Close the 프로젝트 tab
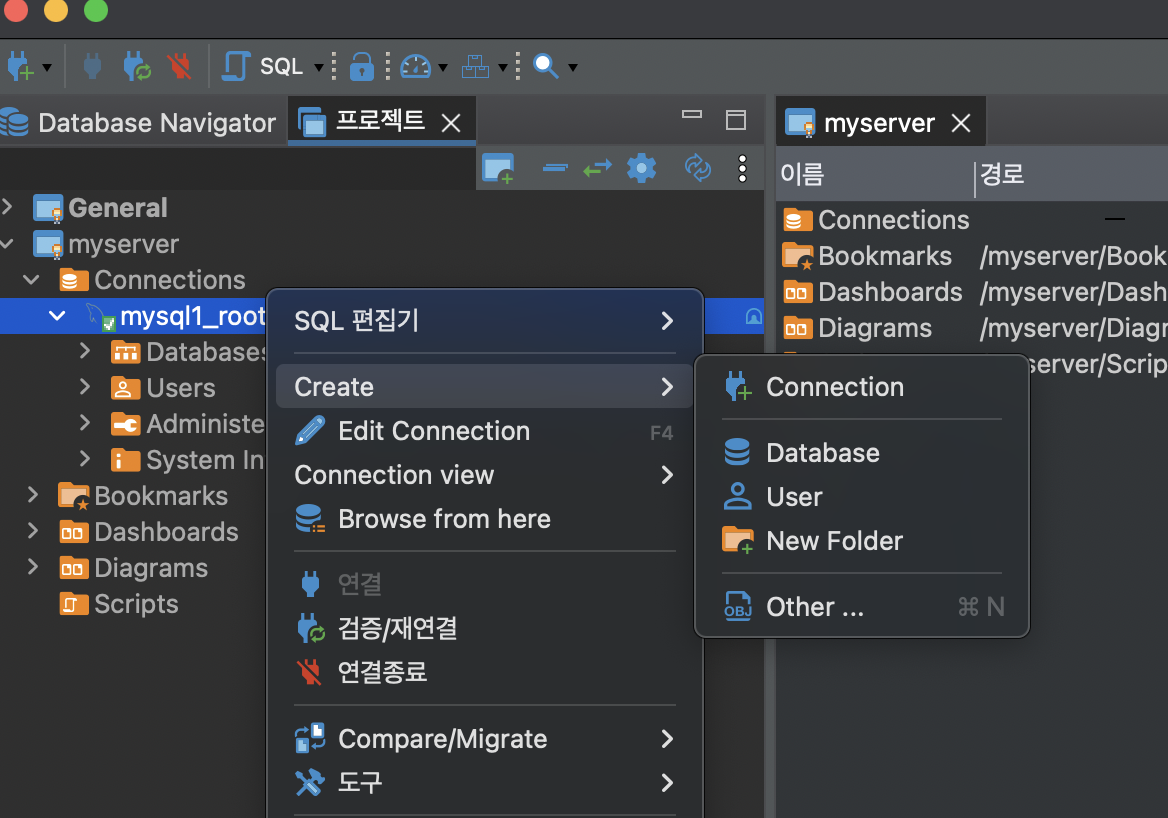Viewport: 1168px width, 818px height. (x=451, y=122)
